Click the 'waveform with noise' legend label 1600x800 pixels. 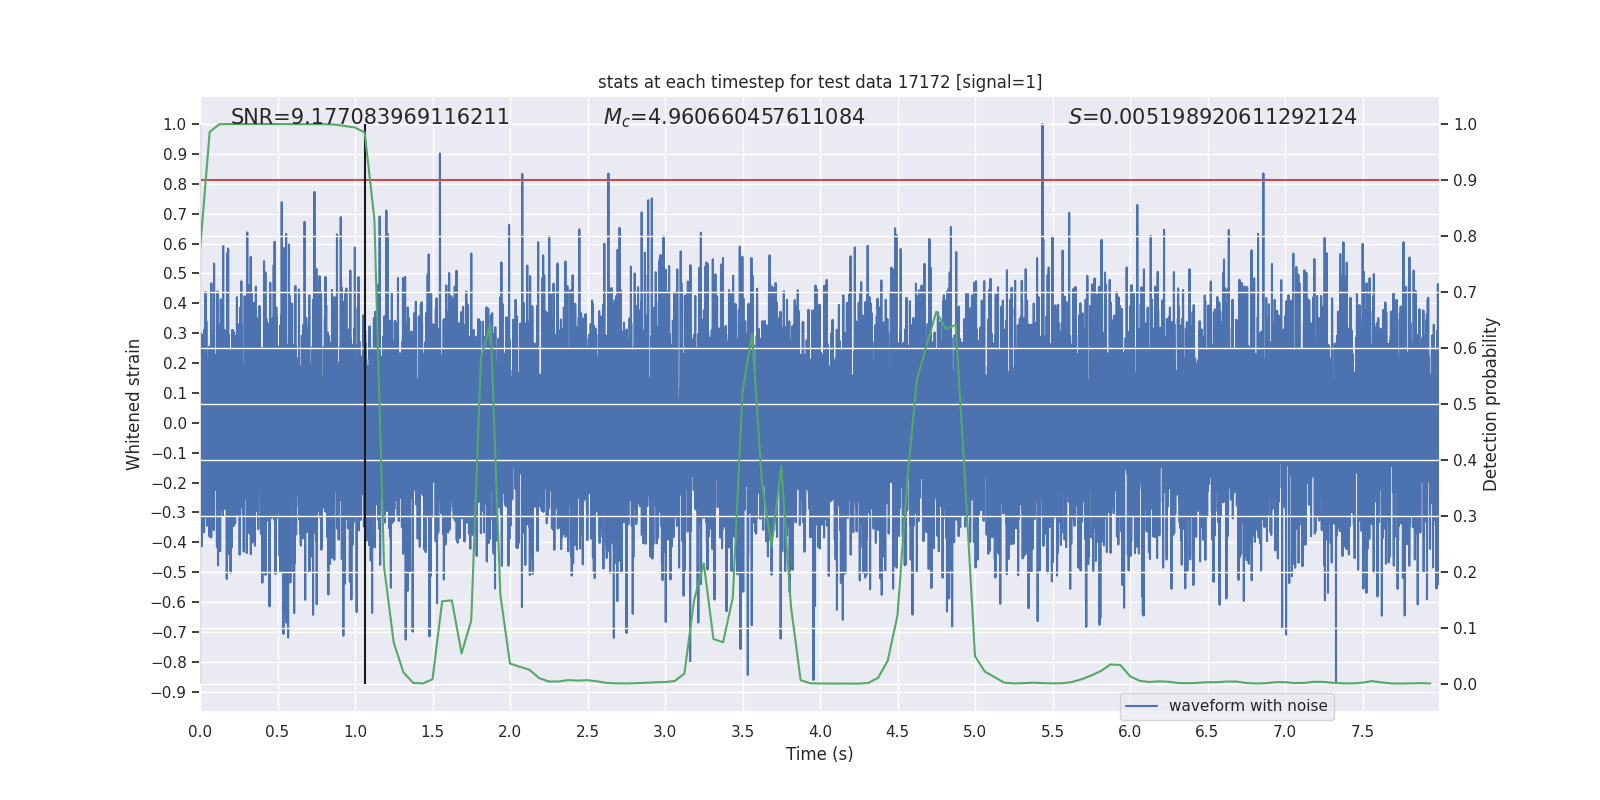[x=1247, y=706]
